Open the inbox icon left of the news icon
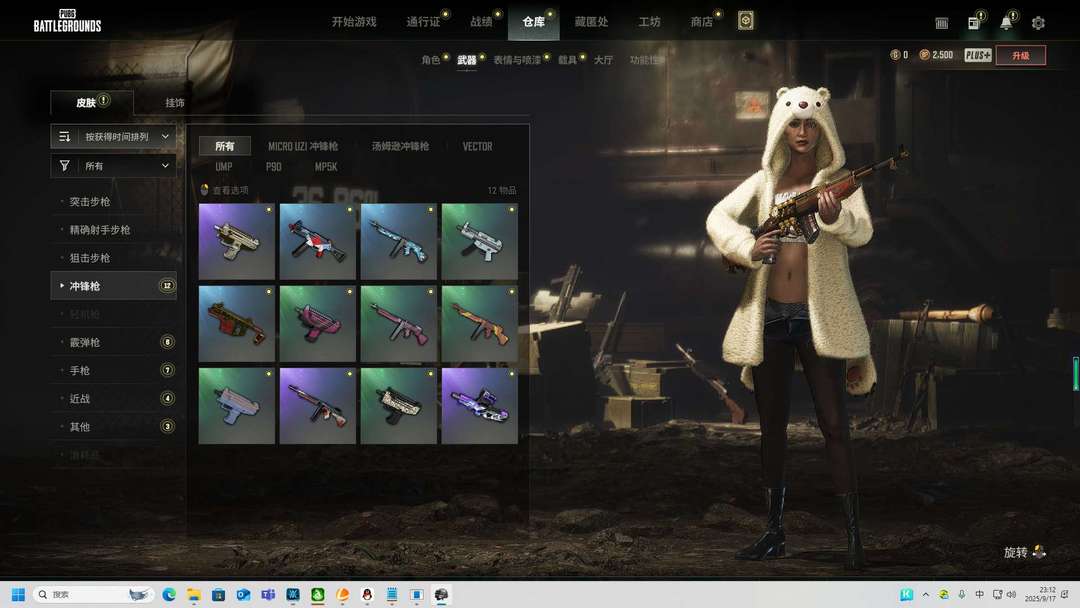The width and height of the screenshot is (1080, 608). pyautogui.click(x=942, y=23)
